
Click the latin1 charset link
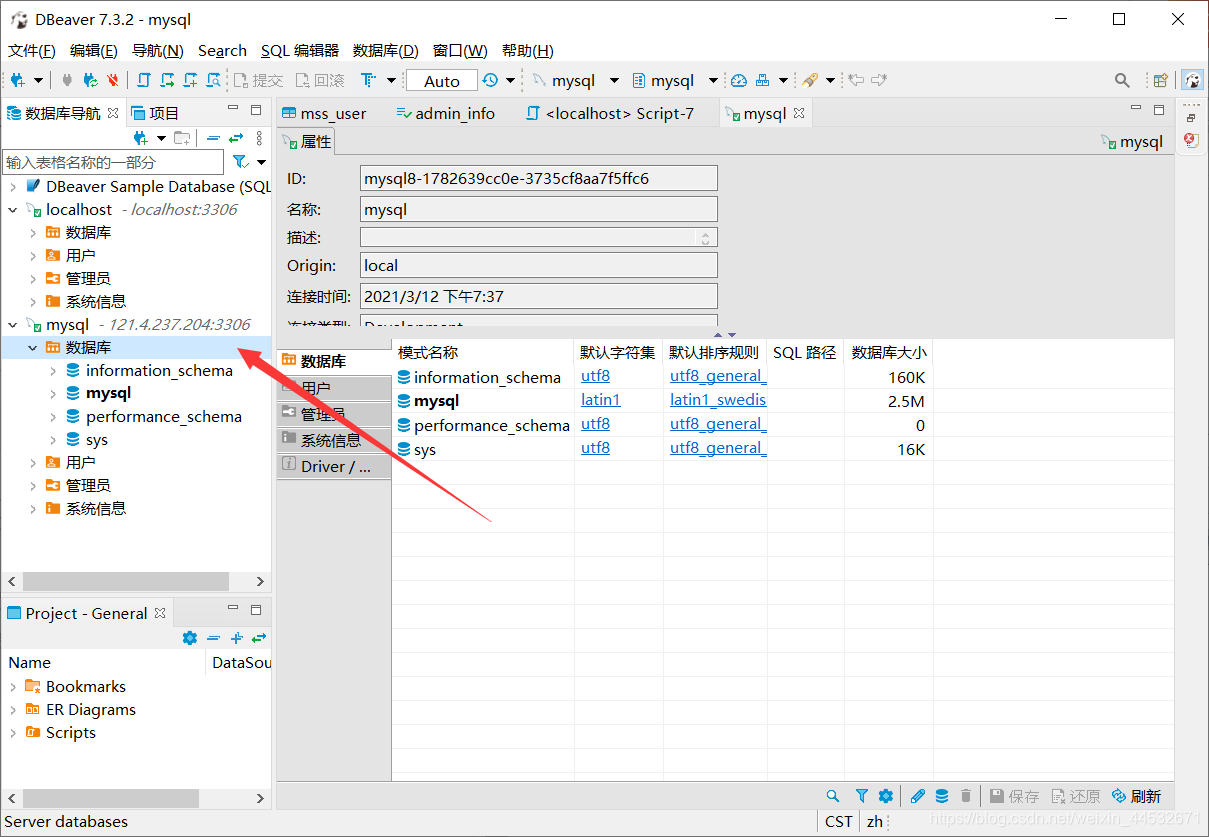pyautogui.click(x=601, y=400)
